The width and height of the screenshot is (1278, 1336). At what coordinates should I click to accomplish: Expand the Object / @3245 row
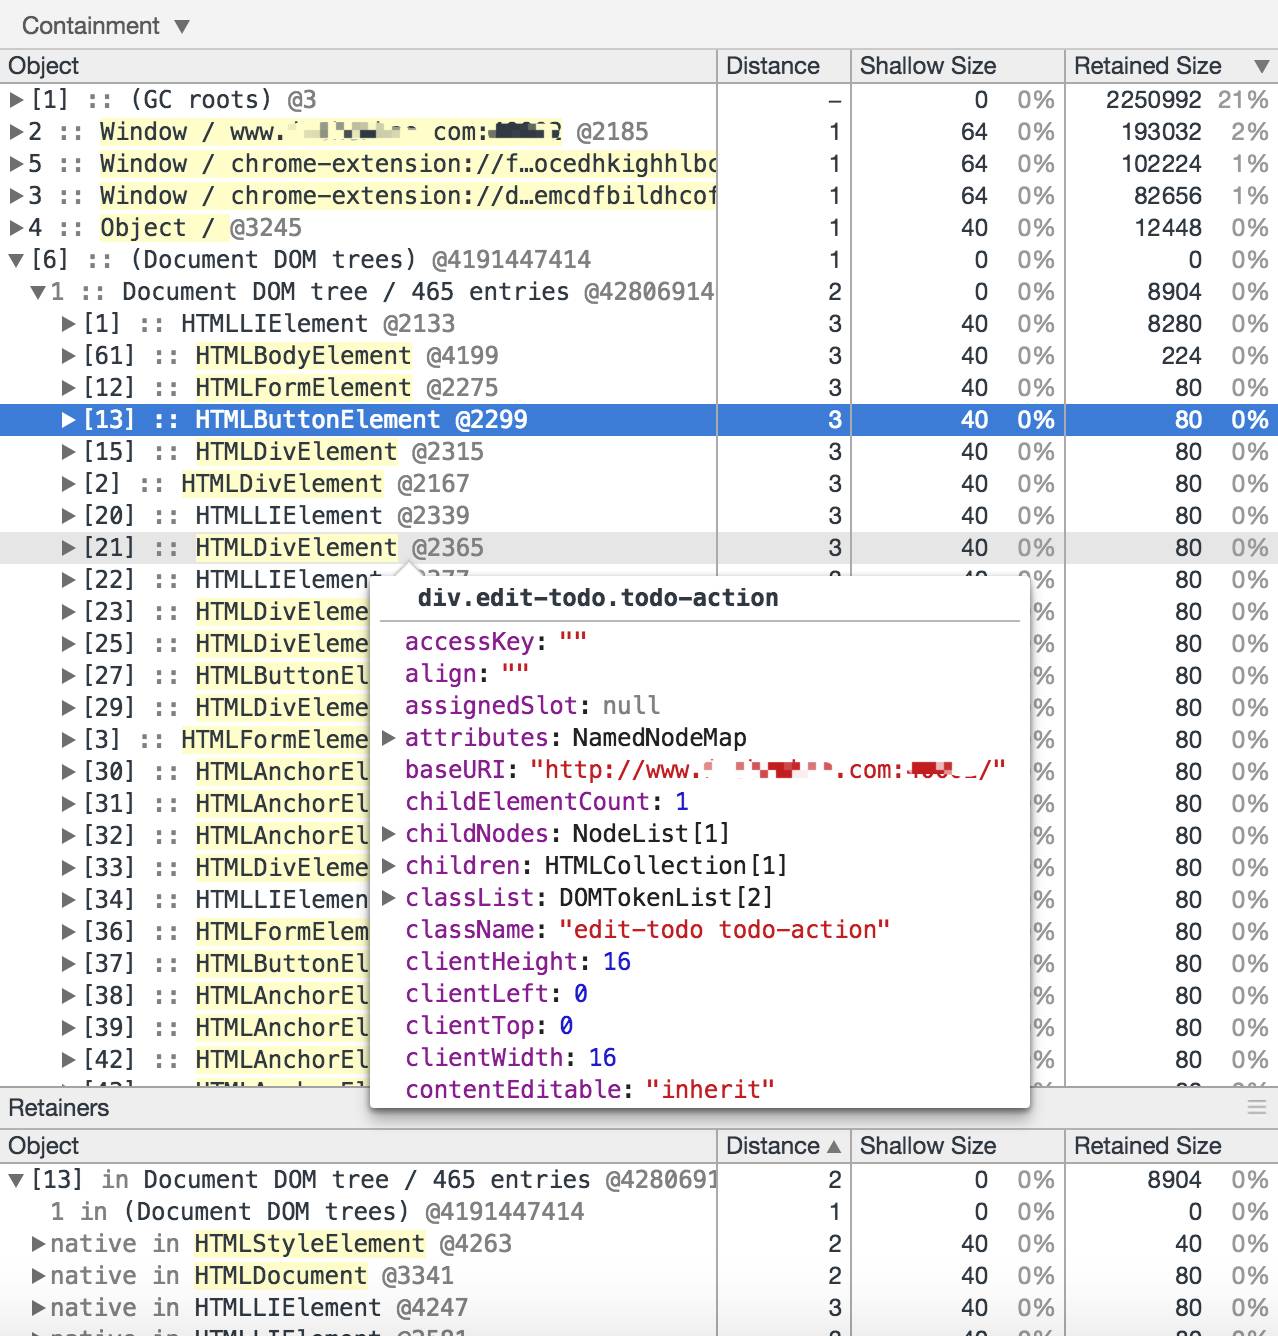(16, 228)
